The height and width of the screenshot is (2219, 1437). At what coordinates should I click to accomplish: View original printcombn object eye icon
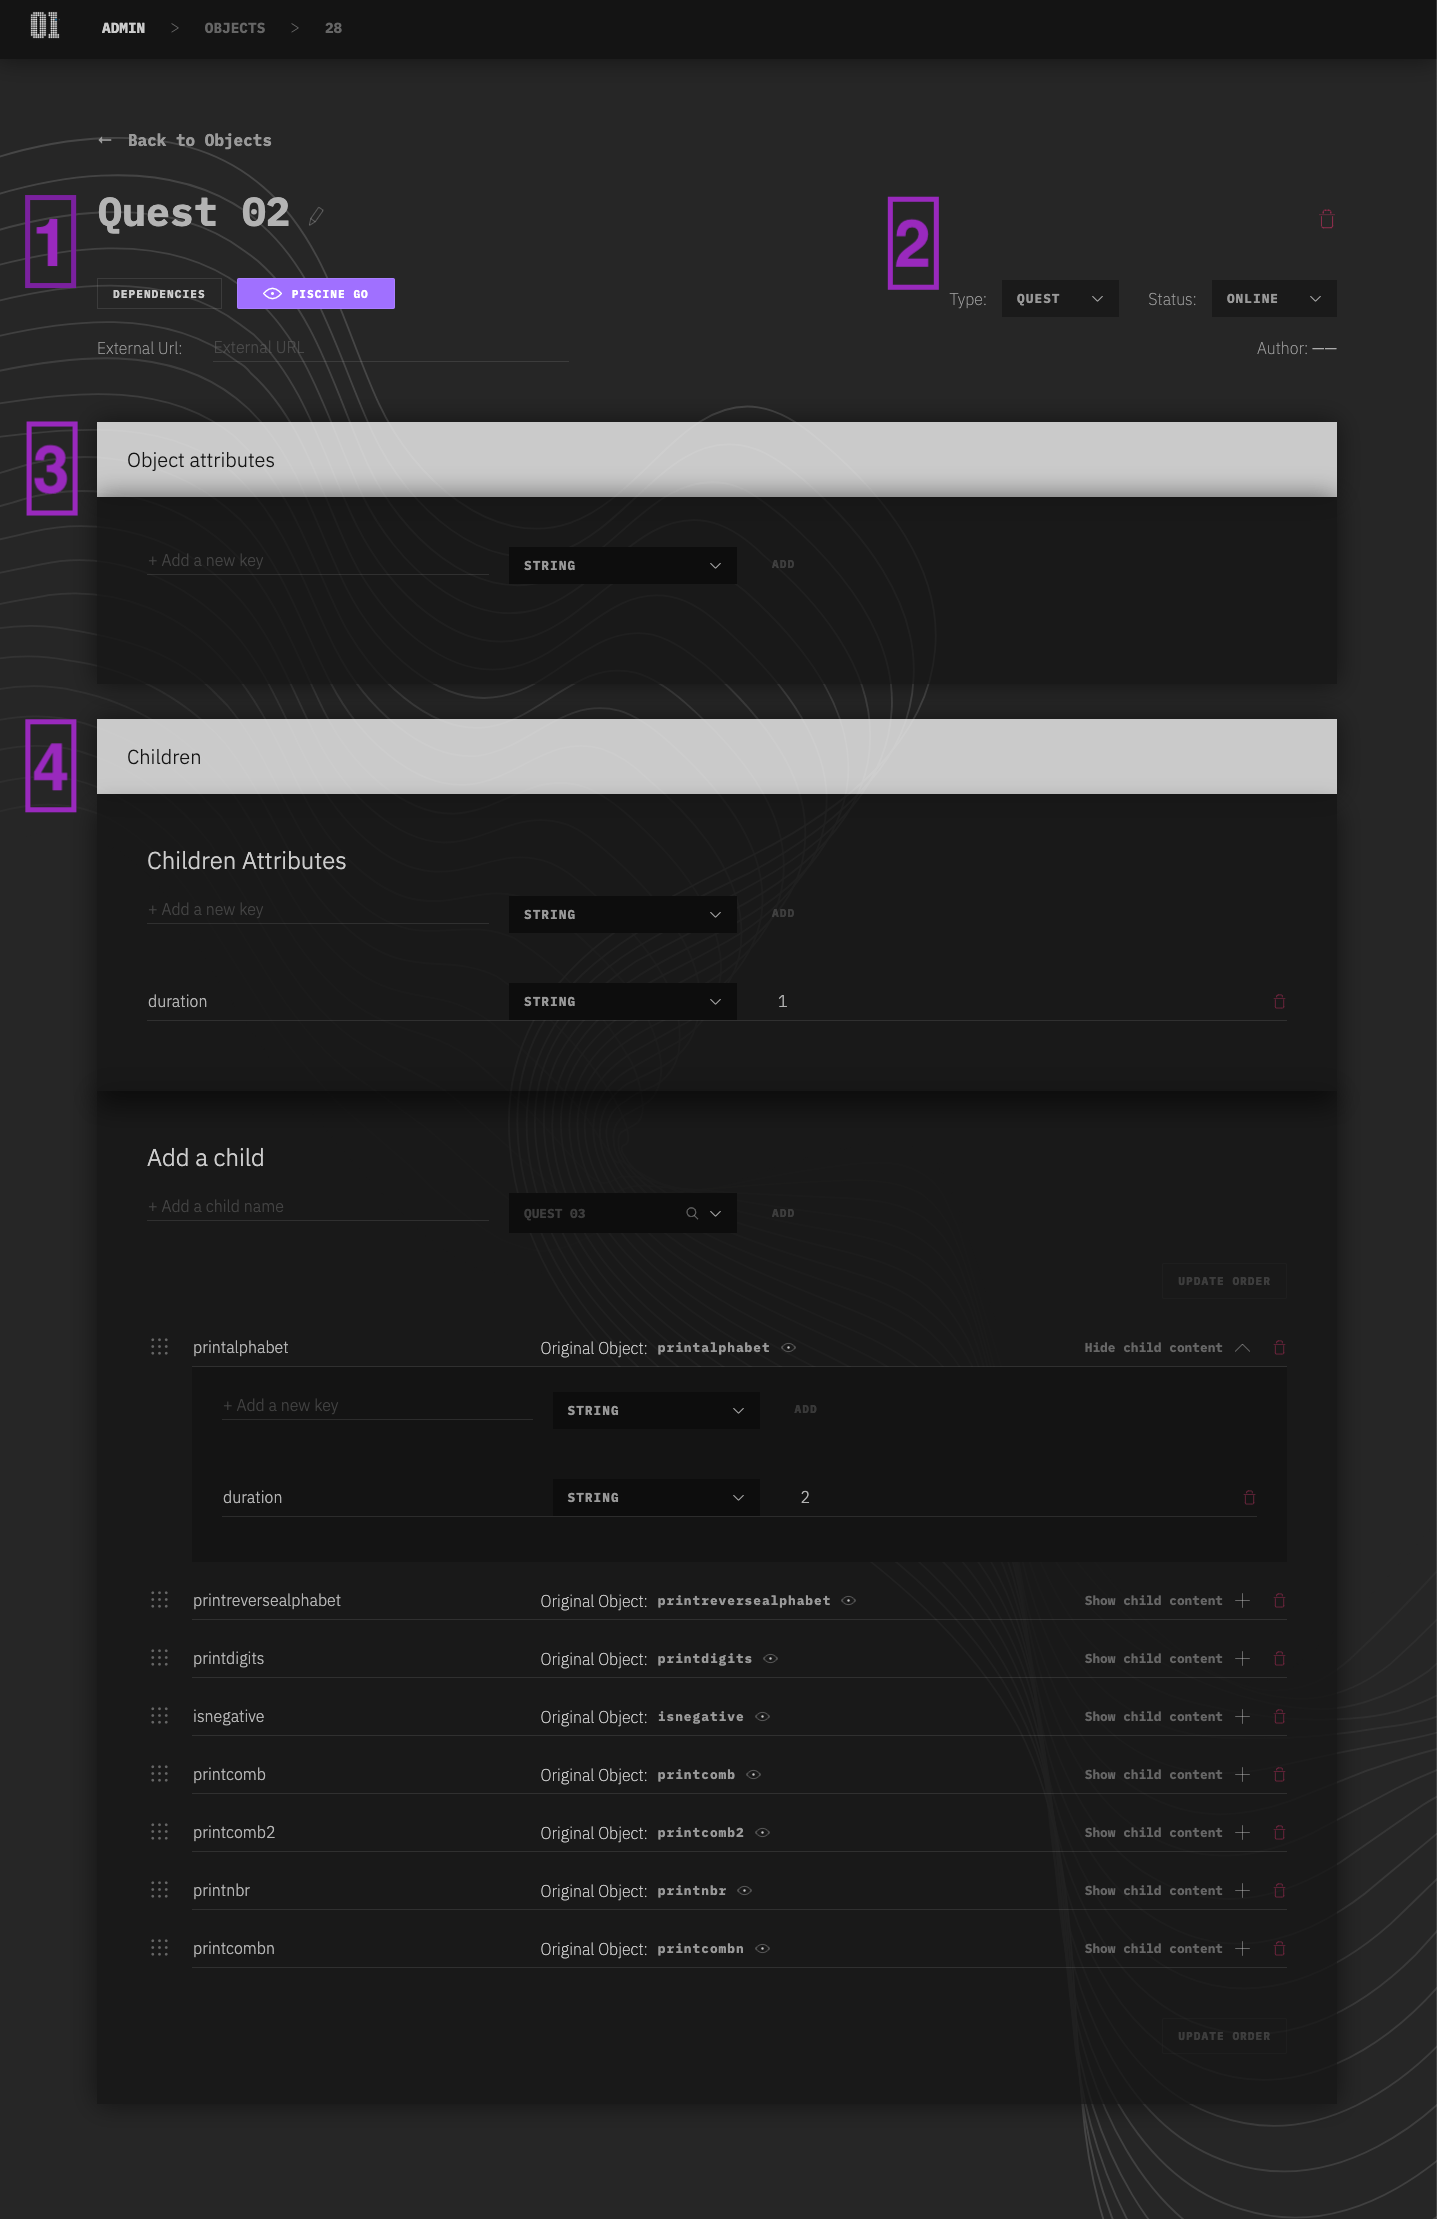point(762,1949)
